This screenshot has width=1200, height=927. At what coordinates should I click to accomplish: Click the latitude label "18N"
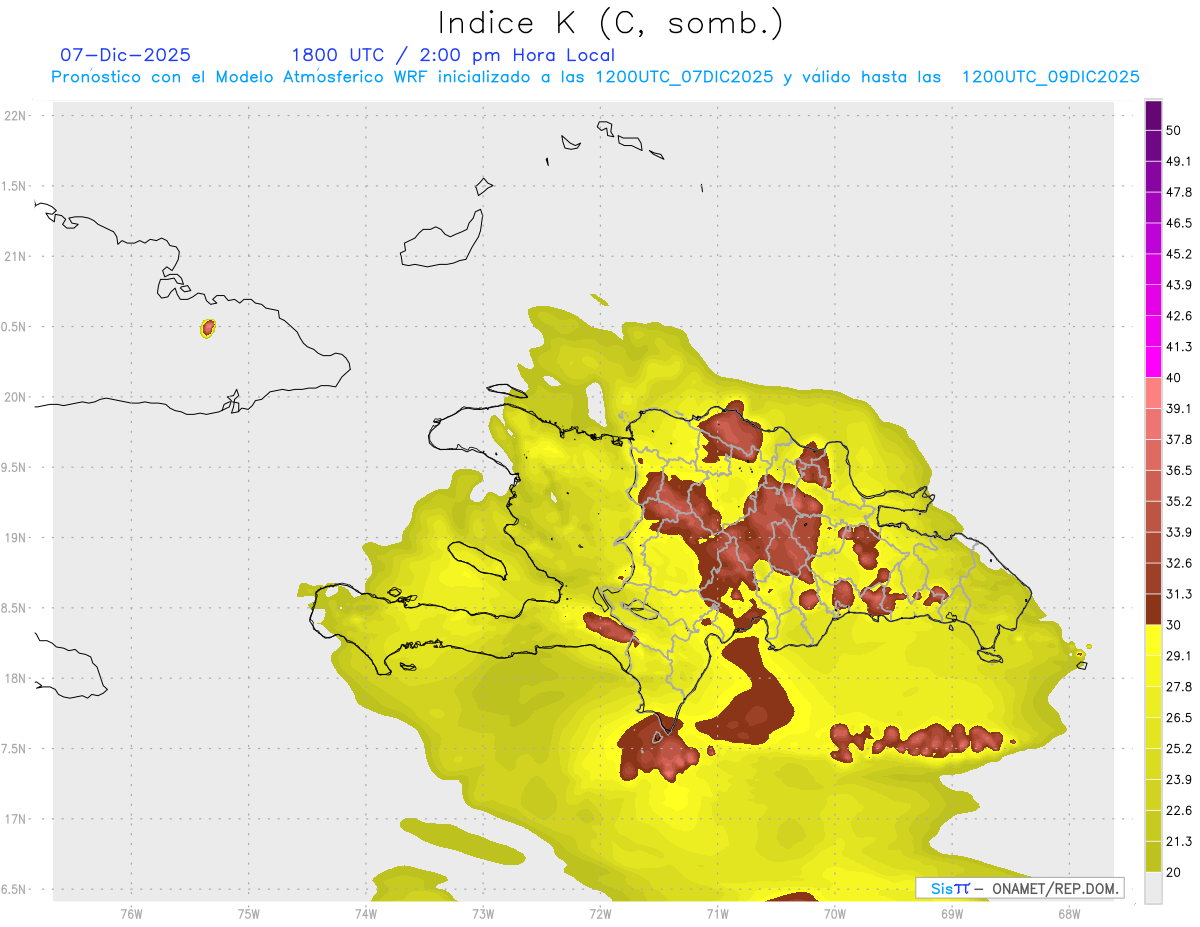[x=17, y=679]
